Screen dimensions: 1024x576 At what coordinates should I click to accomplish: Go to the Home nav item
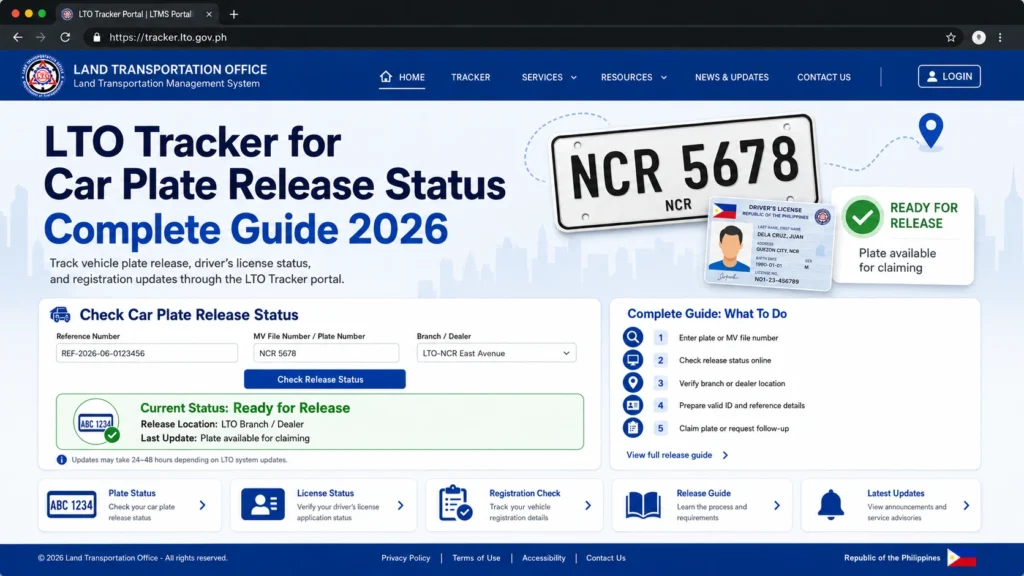(x=402, y=77)
